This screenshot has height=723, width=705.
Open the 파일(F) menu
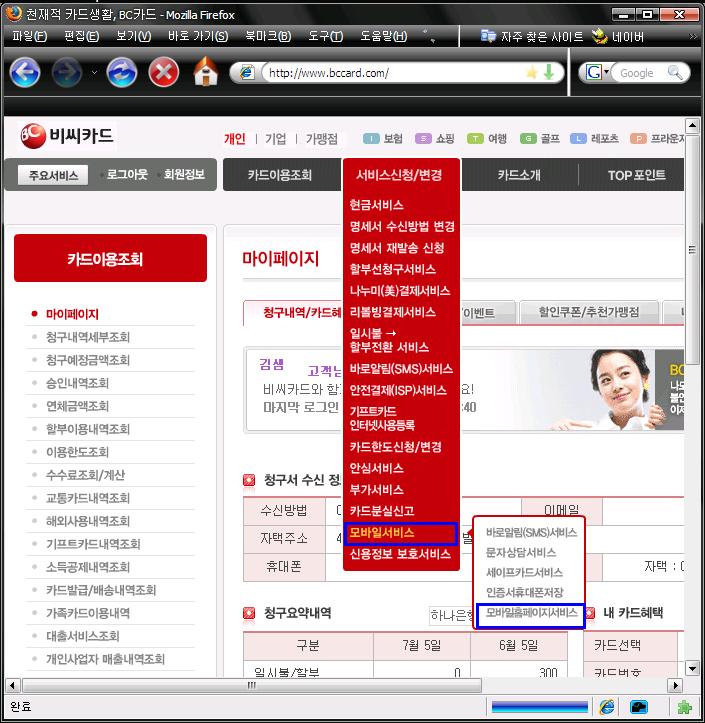(x=30, y=36)
